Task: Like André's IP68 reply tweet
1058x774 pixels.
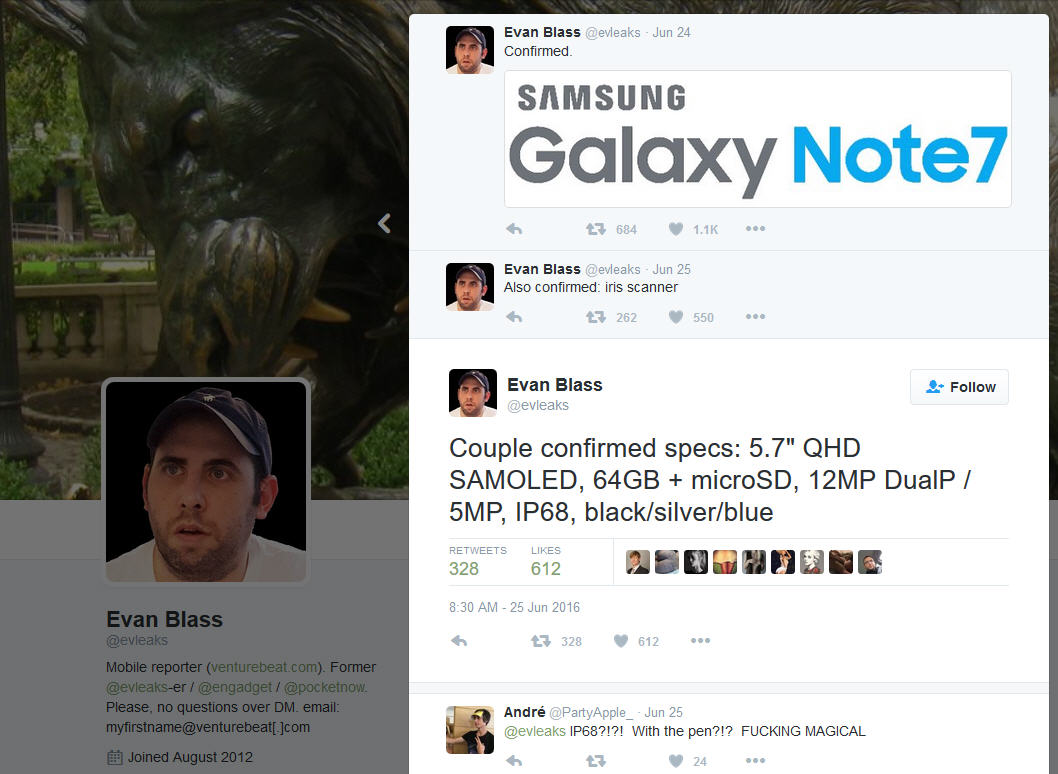Action: click(x=675, y=761)
